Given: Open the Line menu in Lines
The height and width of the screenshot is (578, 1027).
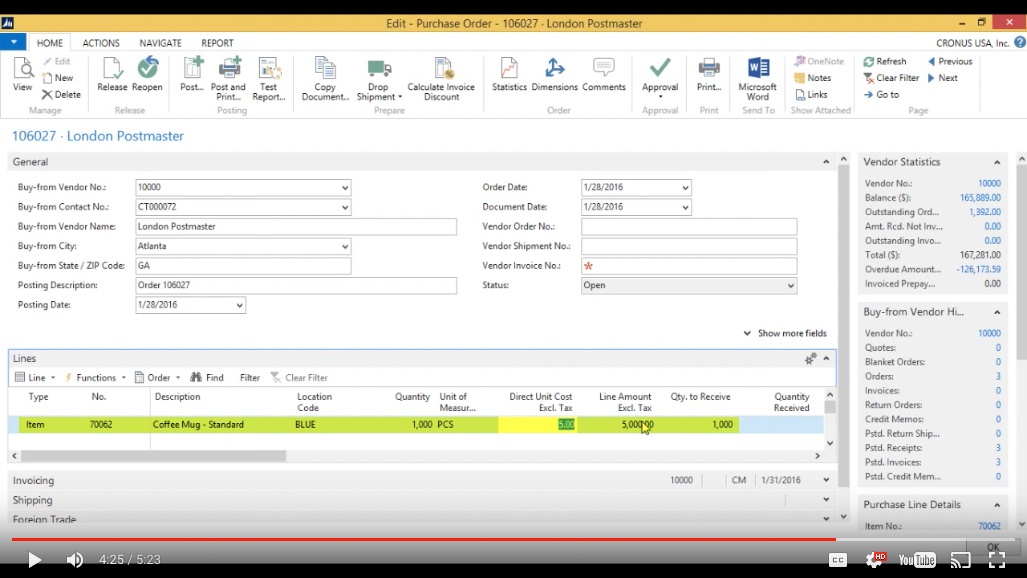Looking at the screenshot, I should [x=35, y=377].
